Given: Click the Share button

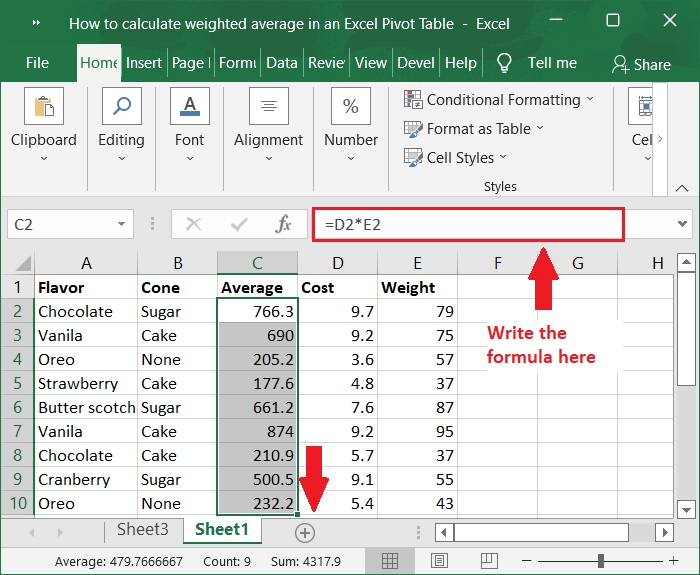Looking at the screenshot, I should tap(641, 64).
